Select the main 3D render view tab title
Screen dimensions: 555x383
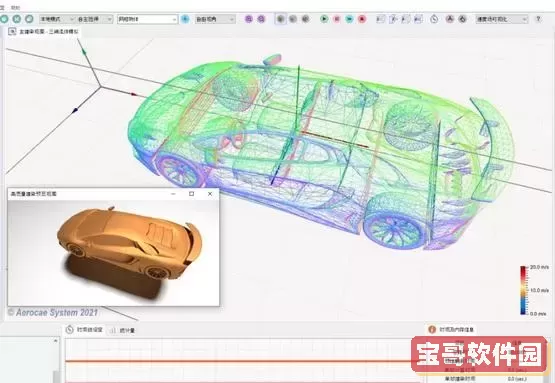[49, 32]
